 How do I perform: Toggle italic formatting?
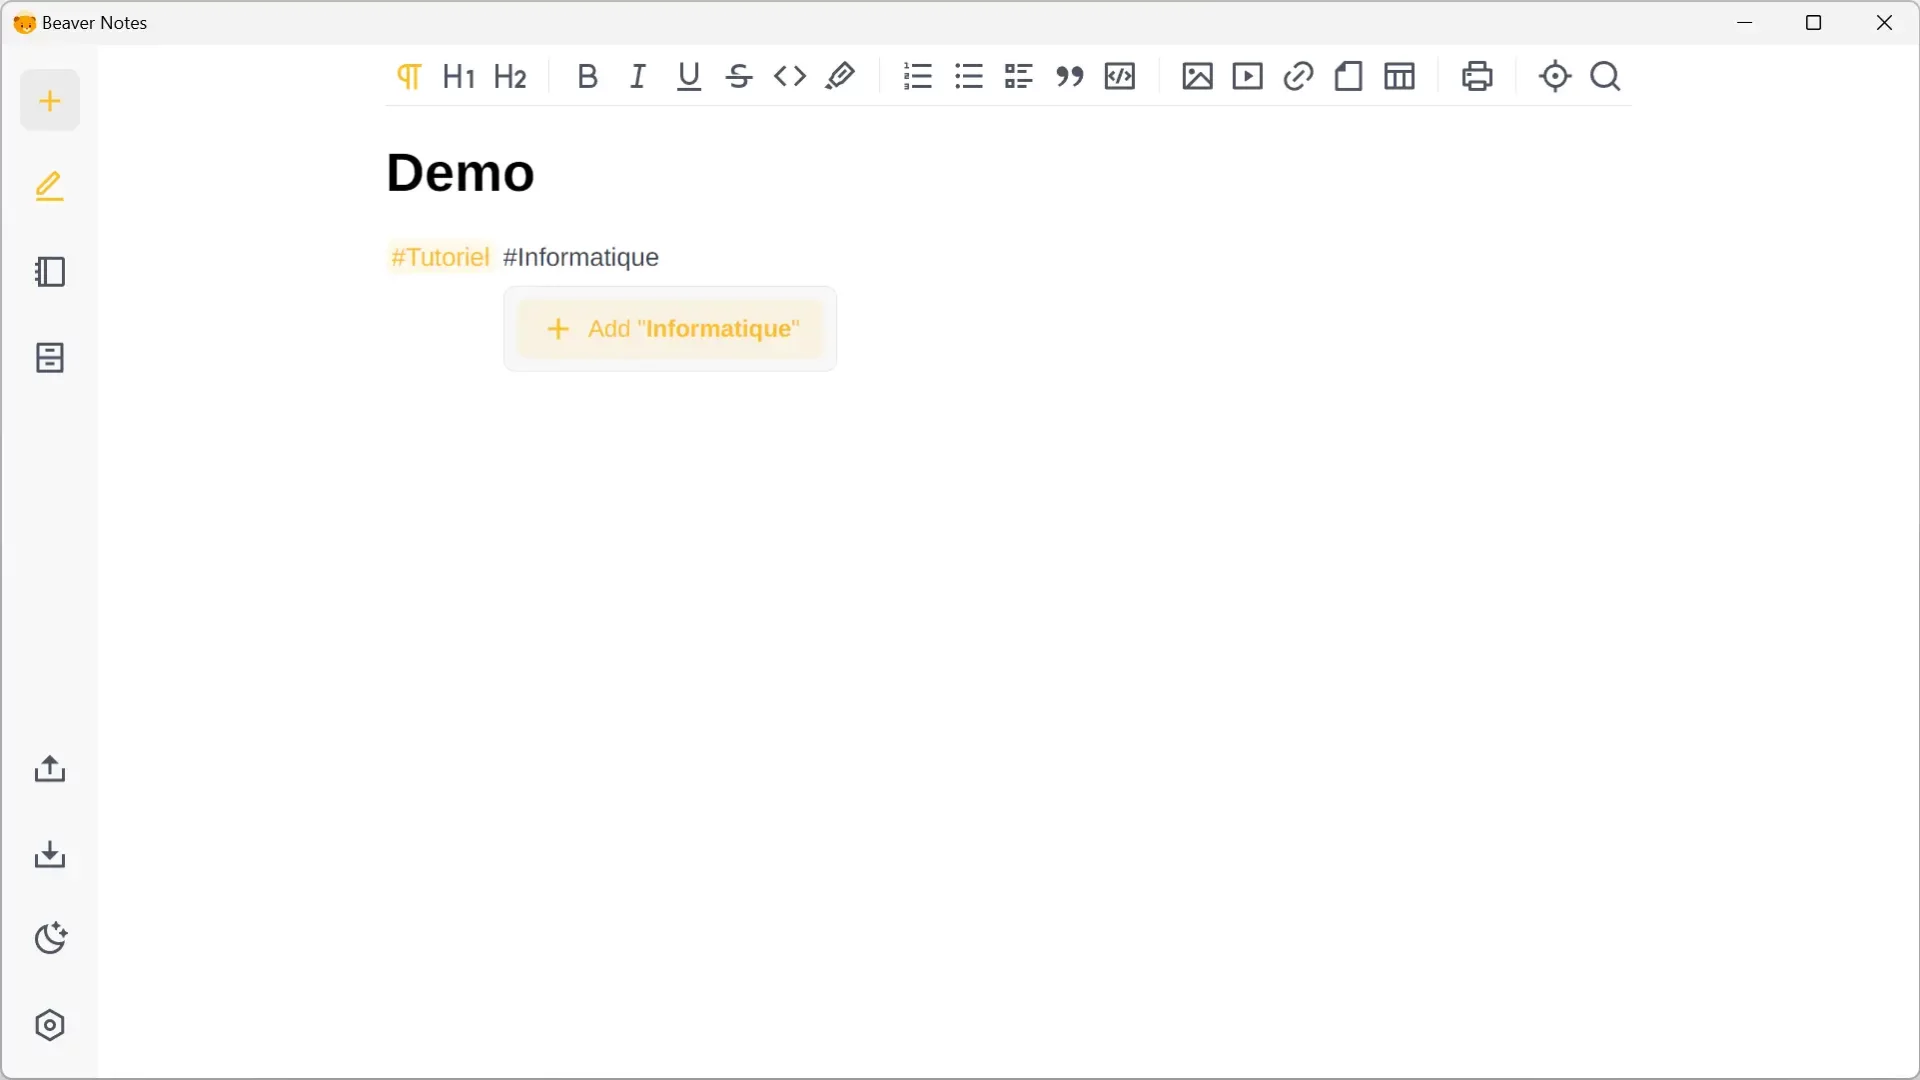(x=638, y=77)
